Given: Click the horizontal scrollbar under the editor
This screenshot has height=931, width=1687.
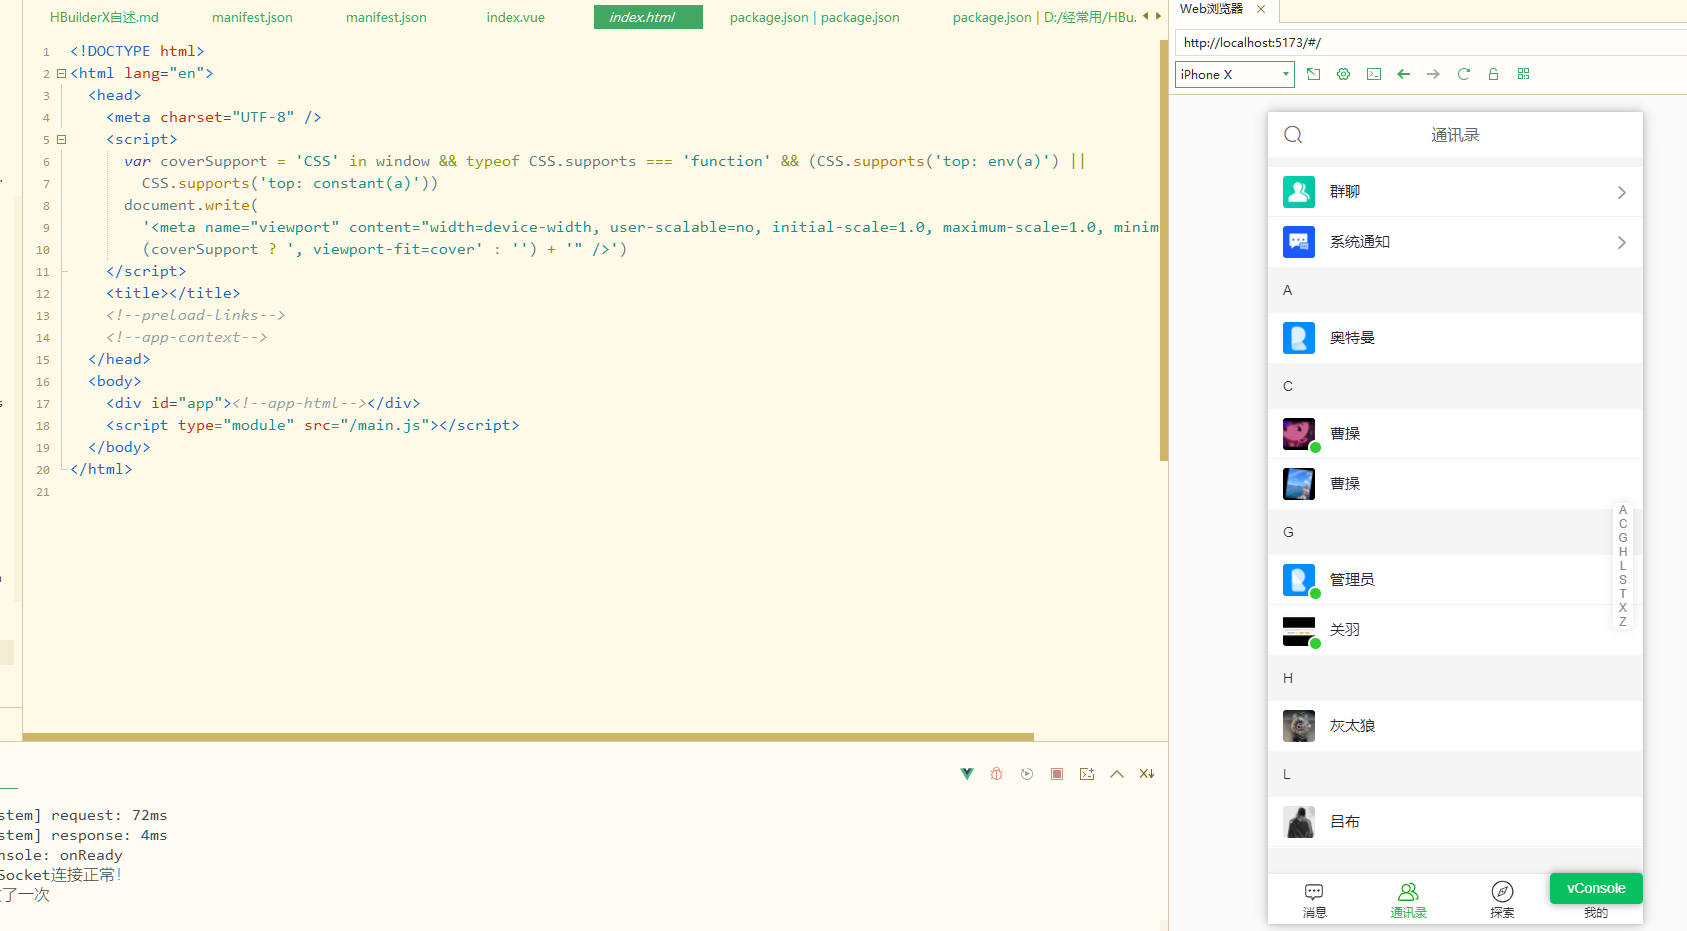Looking at the screenshot, I should tap(528, 737).
